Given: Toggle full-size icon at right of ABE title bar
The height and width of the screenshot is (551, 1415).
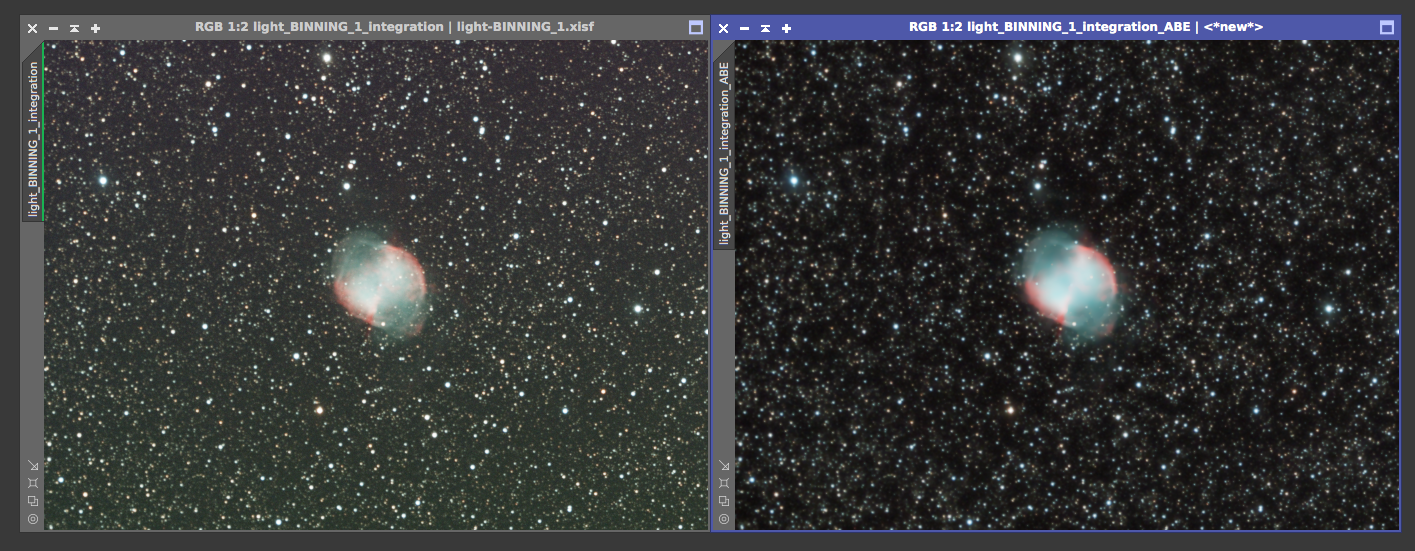Looking at the screenshot, I should tap(1387, 28).
